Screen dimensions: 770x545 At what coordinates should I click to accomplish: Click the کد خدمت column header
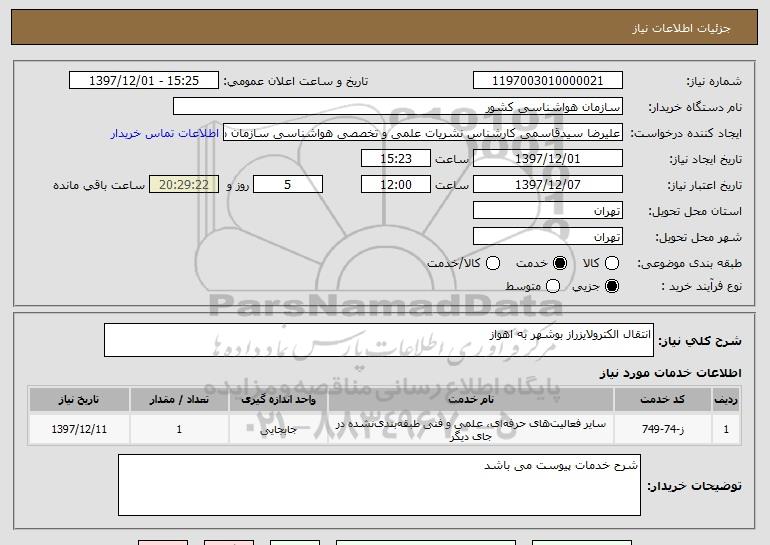tap(662, 400)
